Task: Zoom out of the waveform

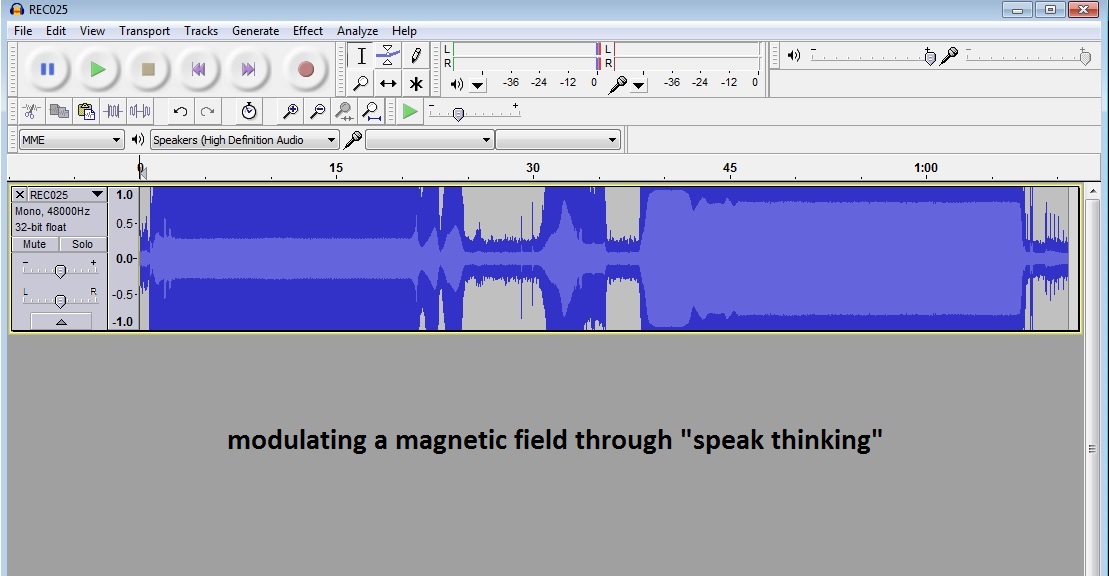Action: pyautogui.click(x=318, y=111)
